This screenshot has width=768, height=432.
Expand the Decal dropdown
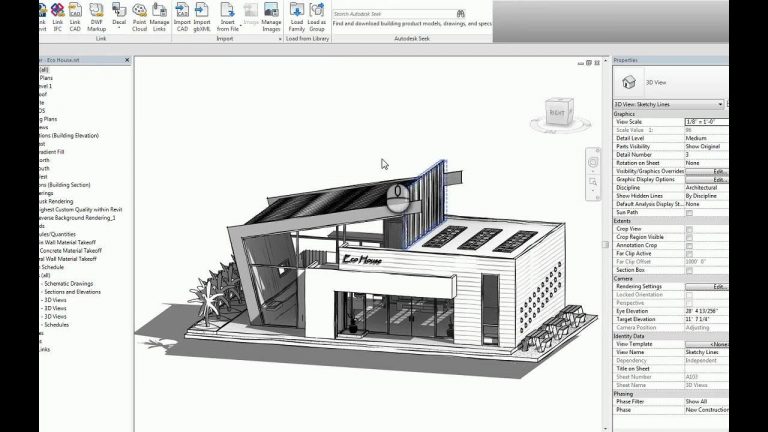pos(119,18)
